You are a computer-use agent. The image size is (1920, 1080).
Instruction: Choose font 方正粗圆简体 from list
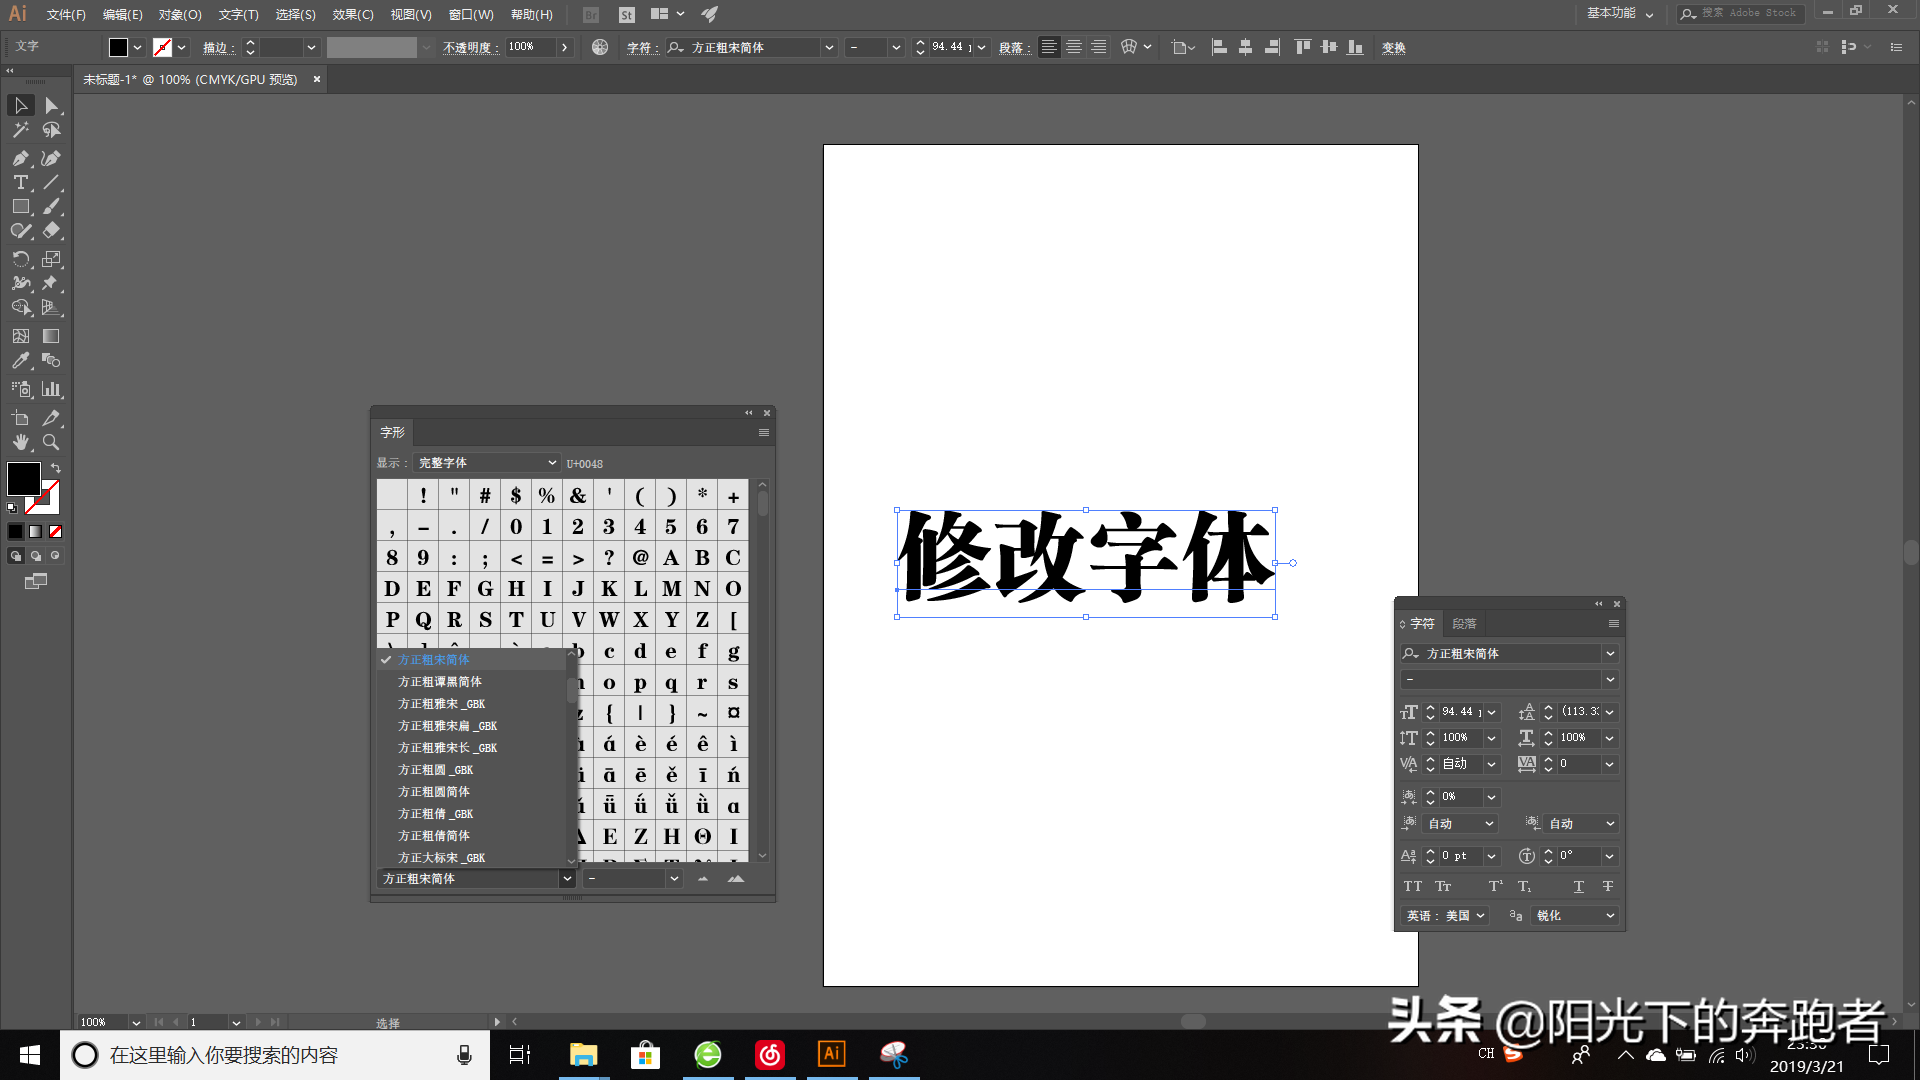tap(433, 792)
